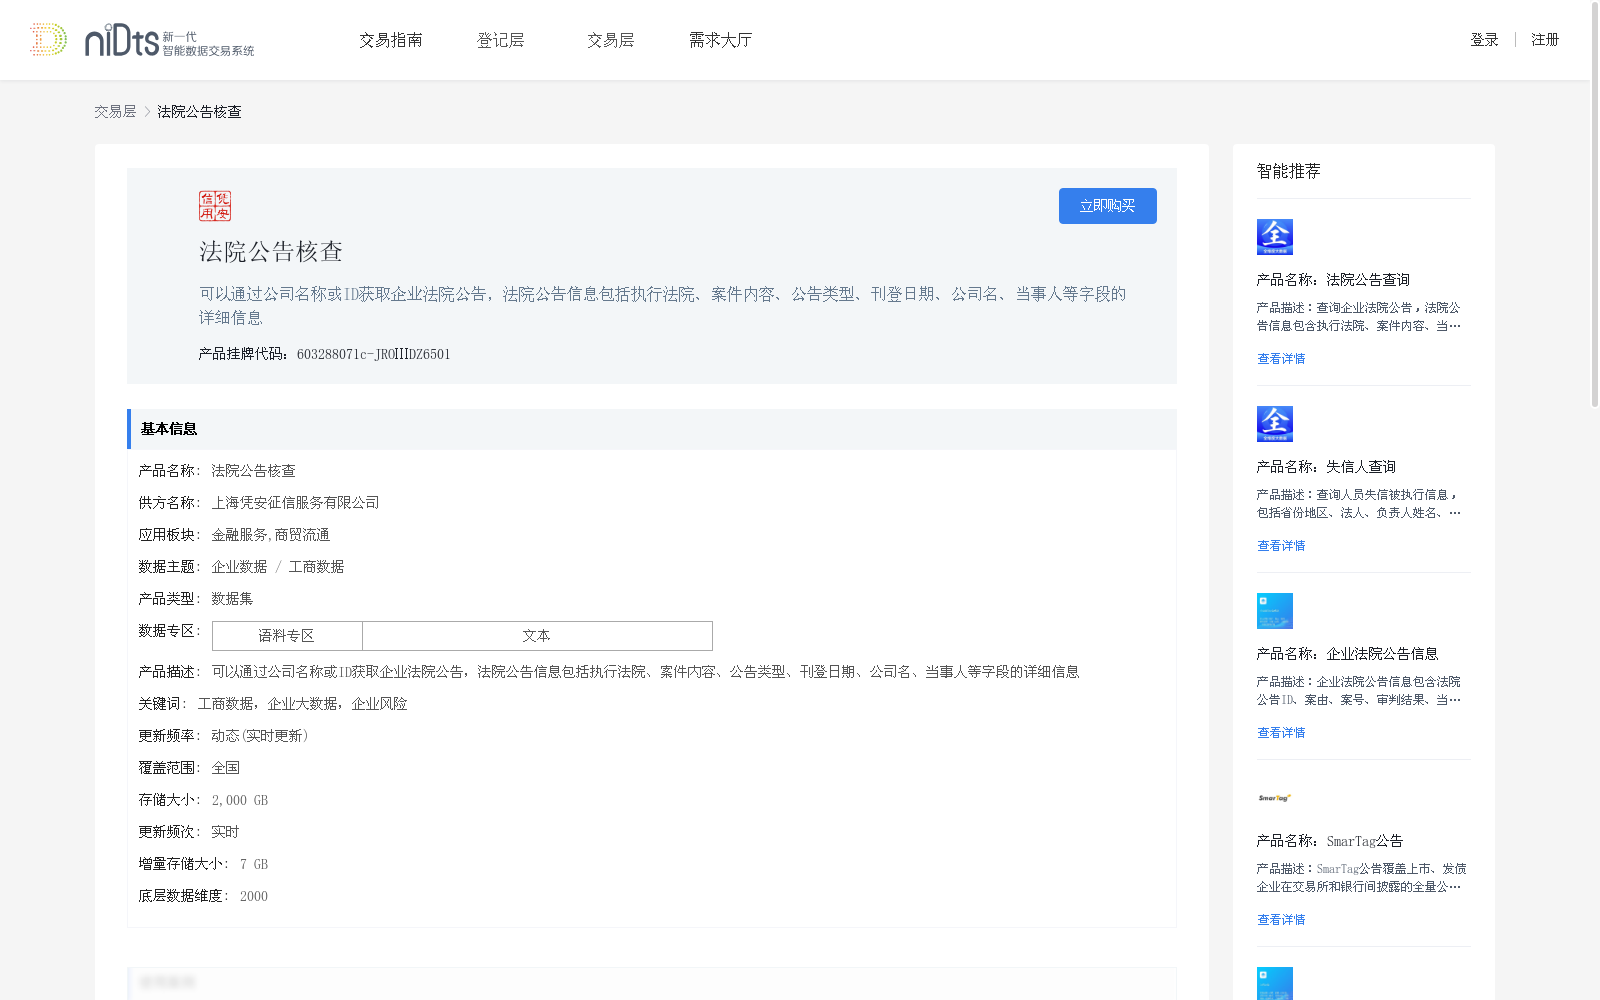This screenshot has height=1000, width=1600.
Task: Click supplier name 上海凭安征信服务有限公司
Action: click(295, 503)
